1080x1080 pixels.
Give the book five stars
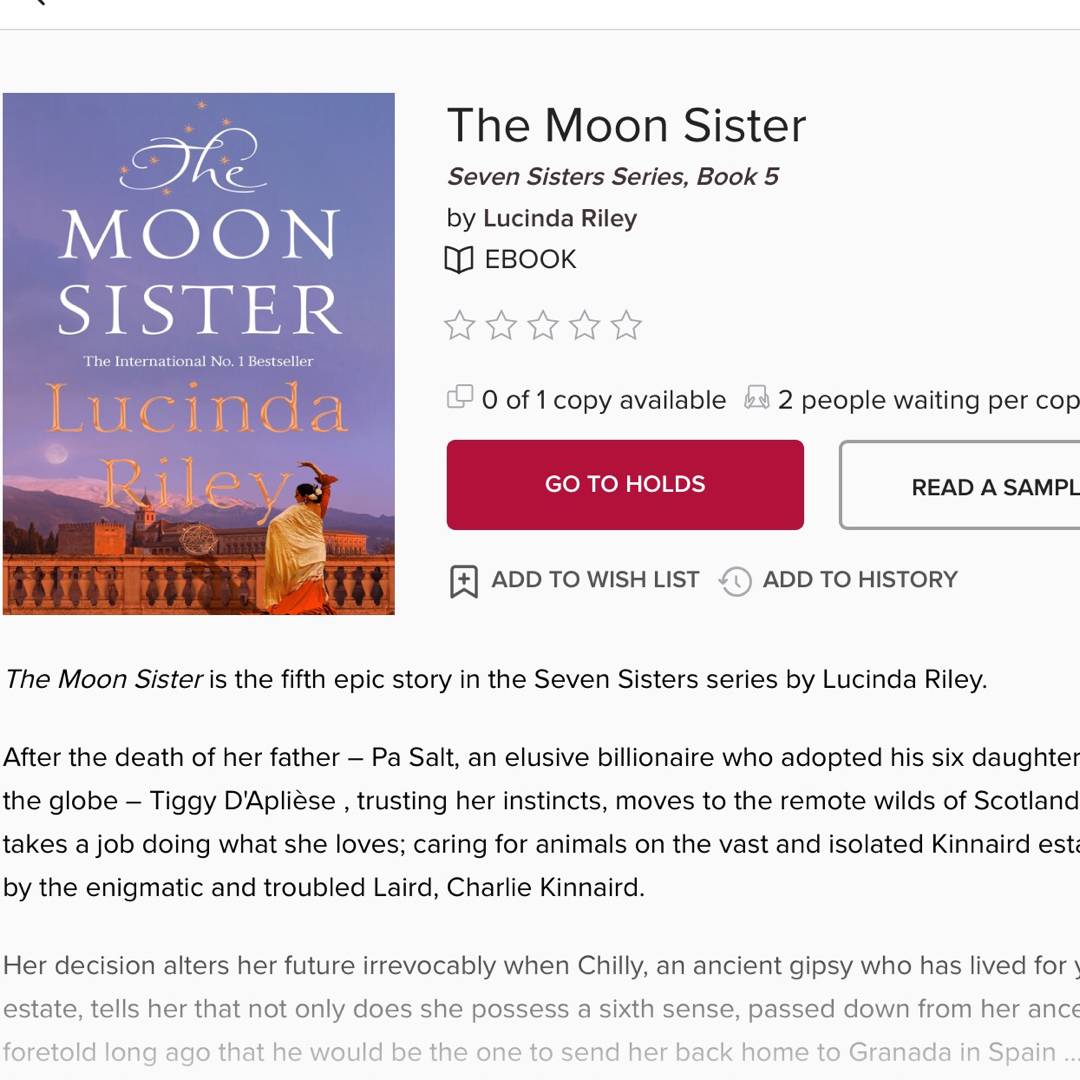click(x=626, y=326)
